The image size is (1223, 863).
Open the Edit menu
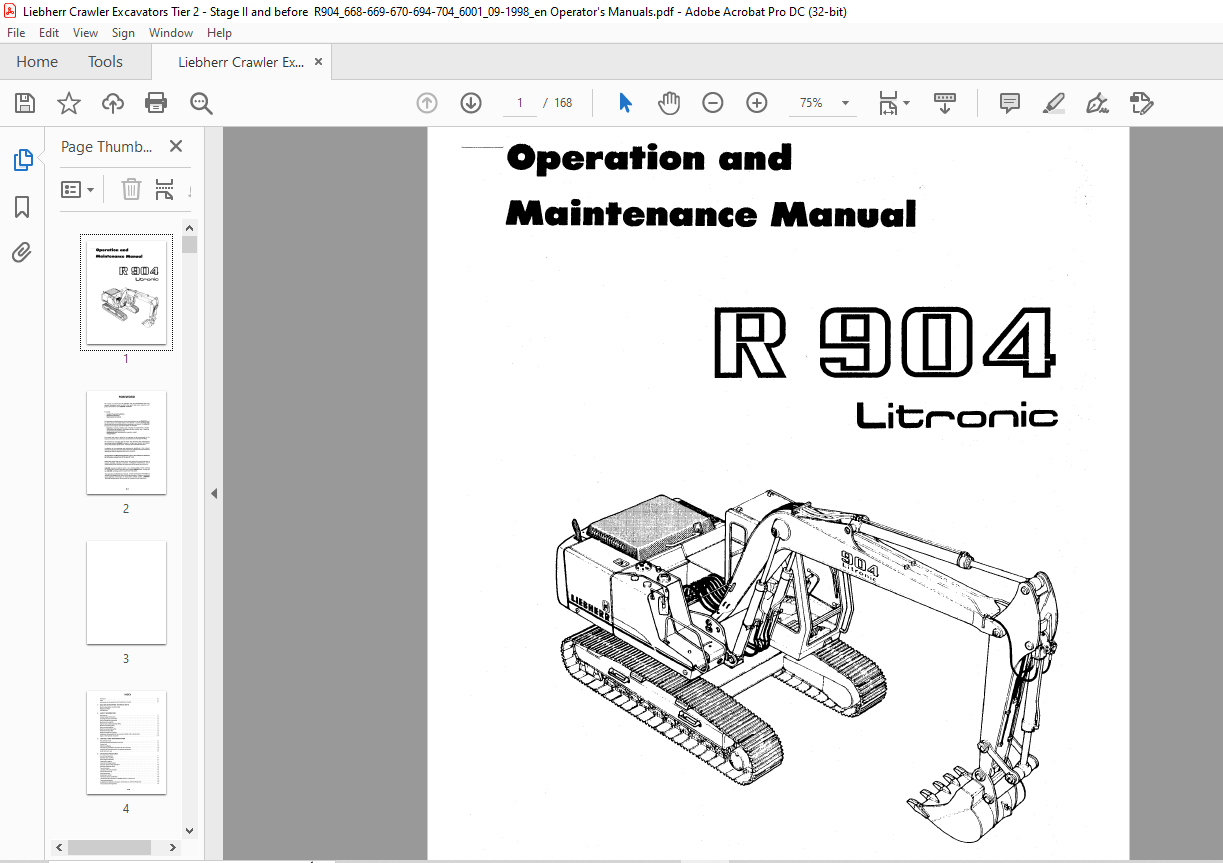coord(49,33)
